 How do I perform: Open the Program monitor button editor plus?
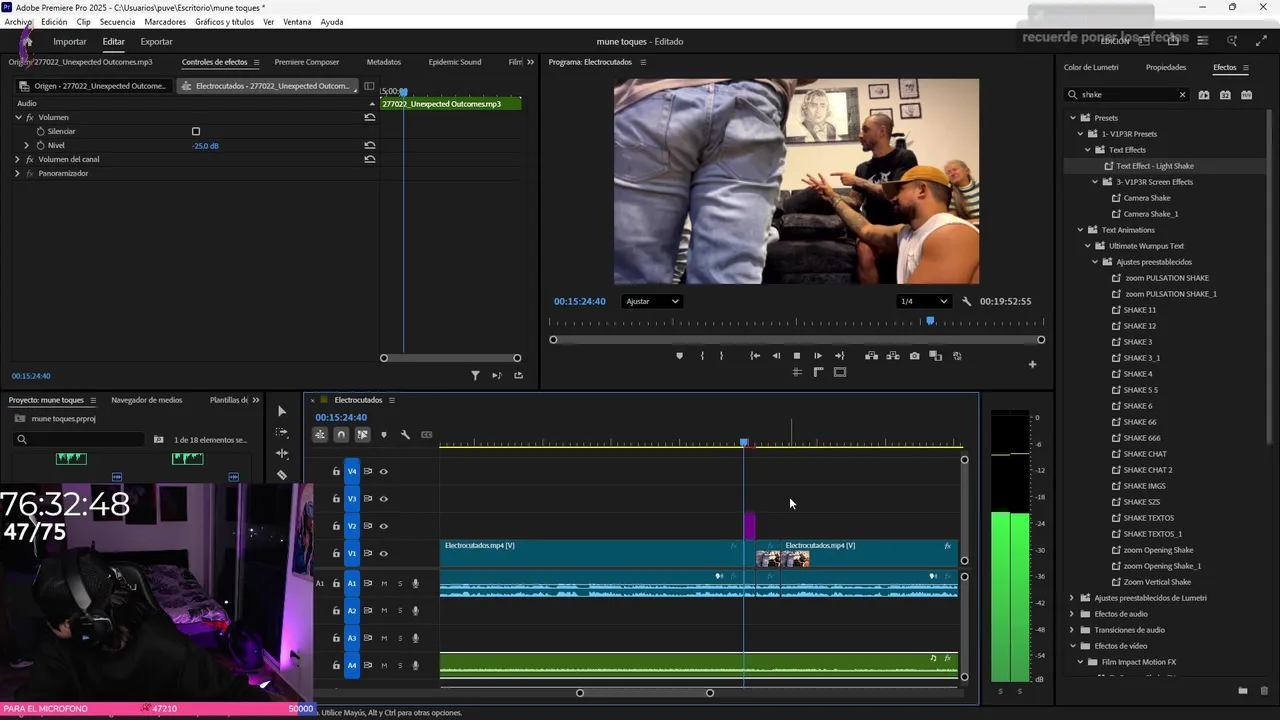pyautogui.click(x=1033, y=364)
